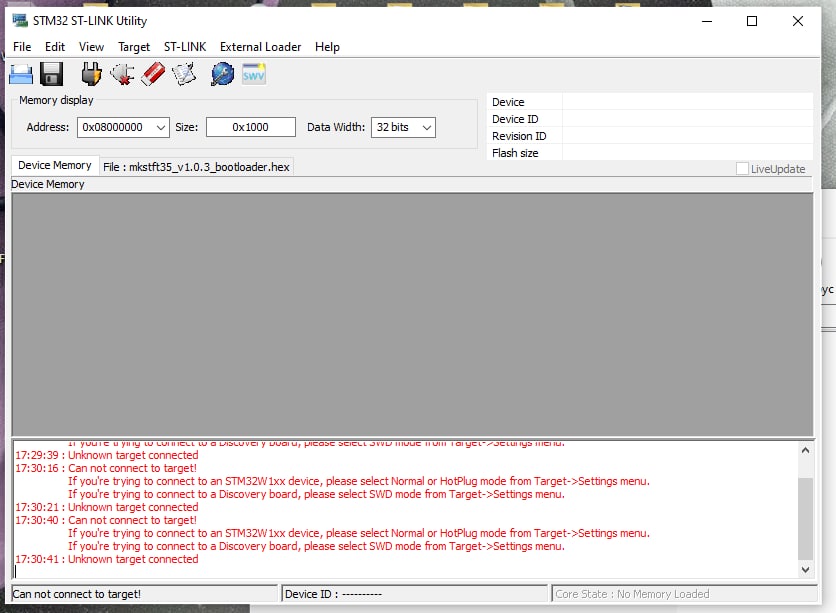Click log line 17:30:21 Unknown target connected
836x613 pixels.
tap(107, 507)
